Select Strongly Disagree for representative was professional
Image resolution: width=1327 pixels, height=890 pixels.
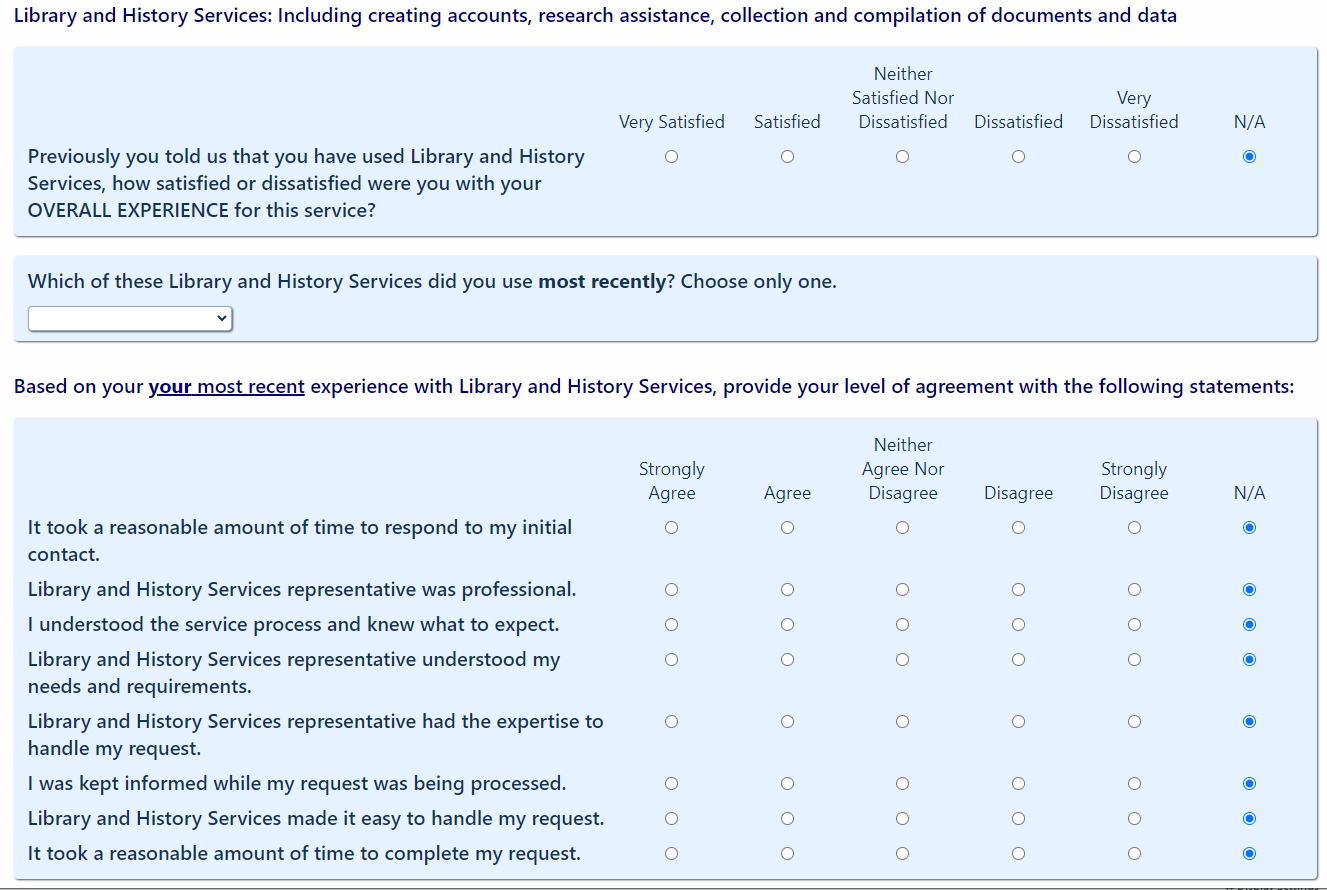click(1134, 590)
